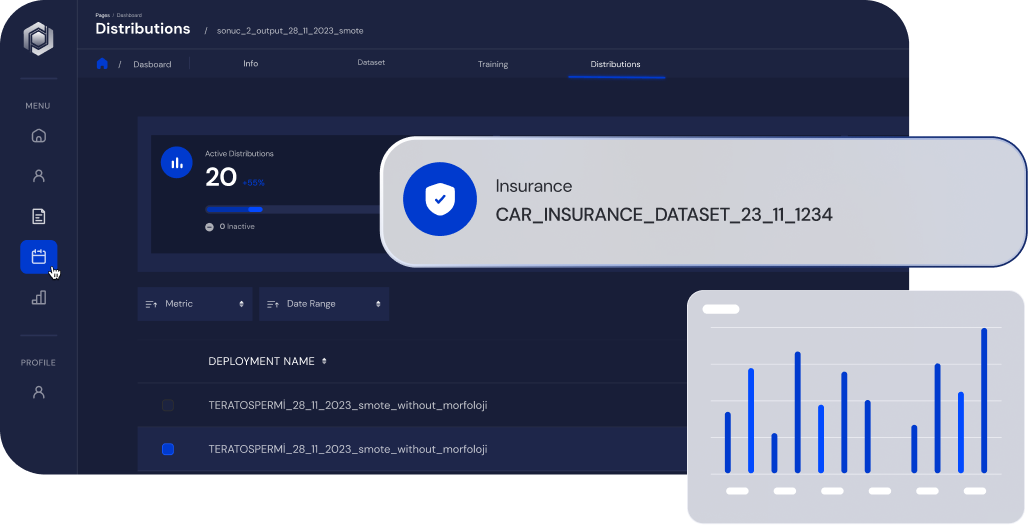The image size is (1028, 525).
Task: Switch to the Info tab
Action: coord(250,64)
